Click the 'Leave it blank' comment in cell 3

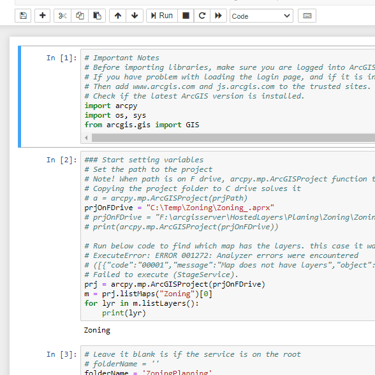[193, 354]
